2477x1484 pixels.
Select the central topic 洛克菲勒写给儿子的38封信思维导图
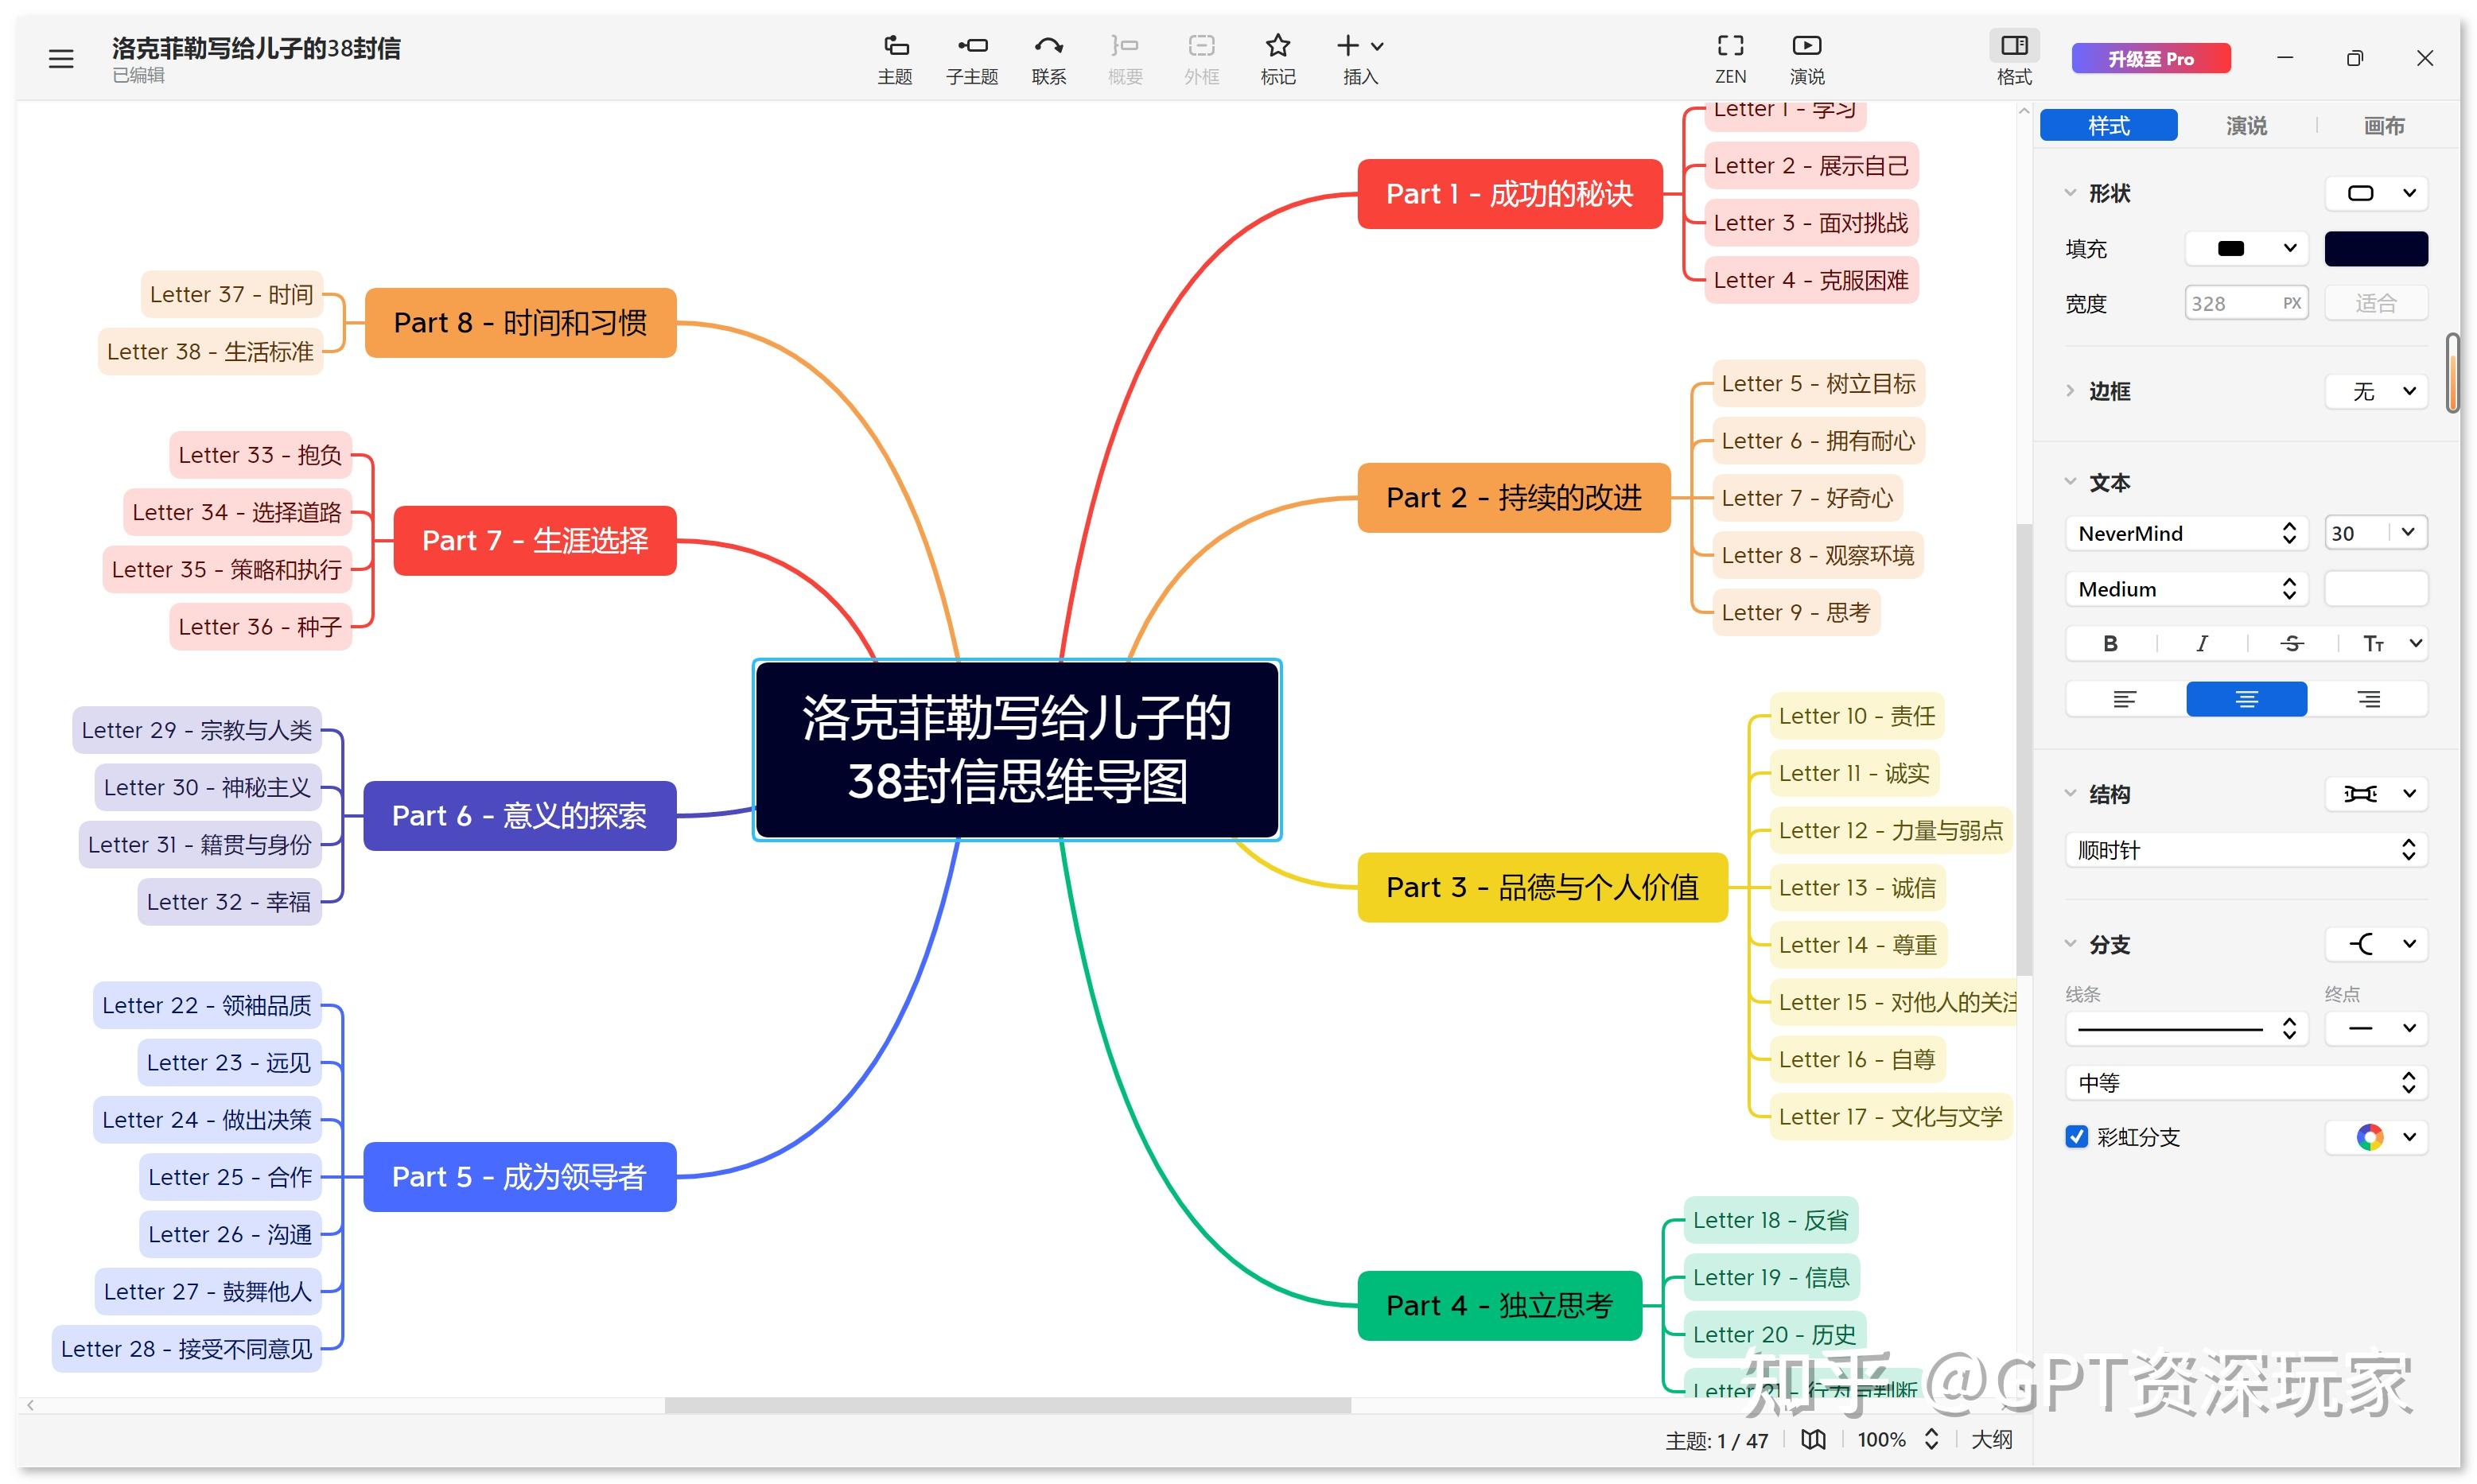pos(1015,750)
